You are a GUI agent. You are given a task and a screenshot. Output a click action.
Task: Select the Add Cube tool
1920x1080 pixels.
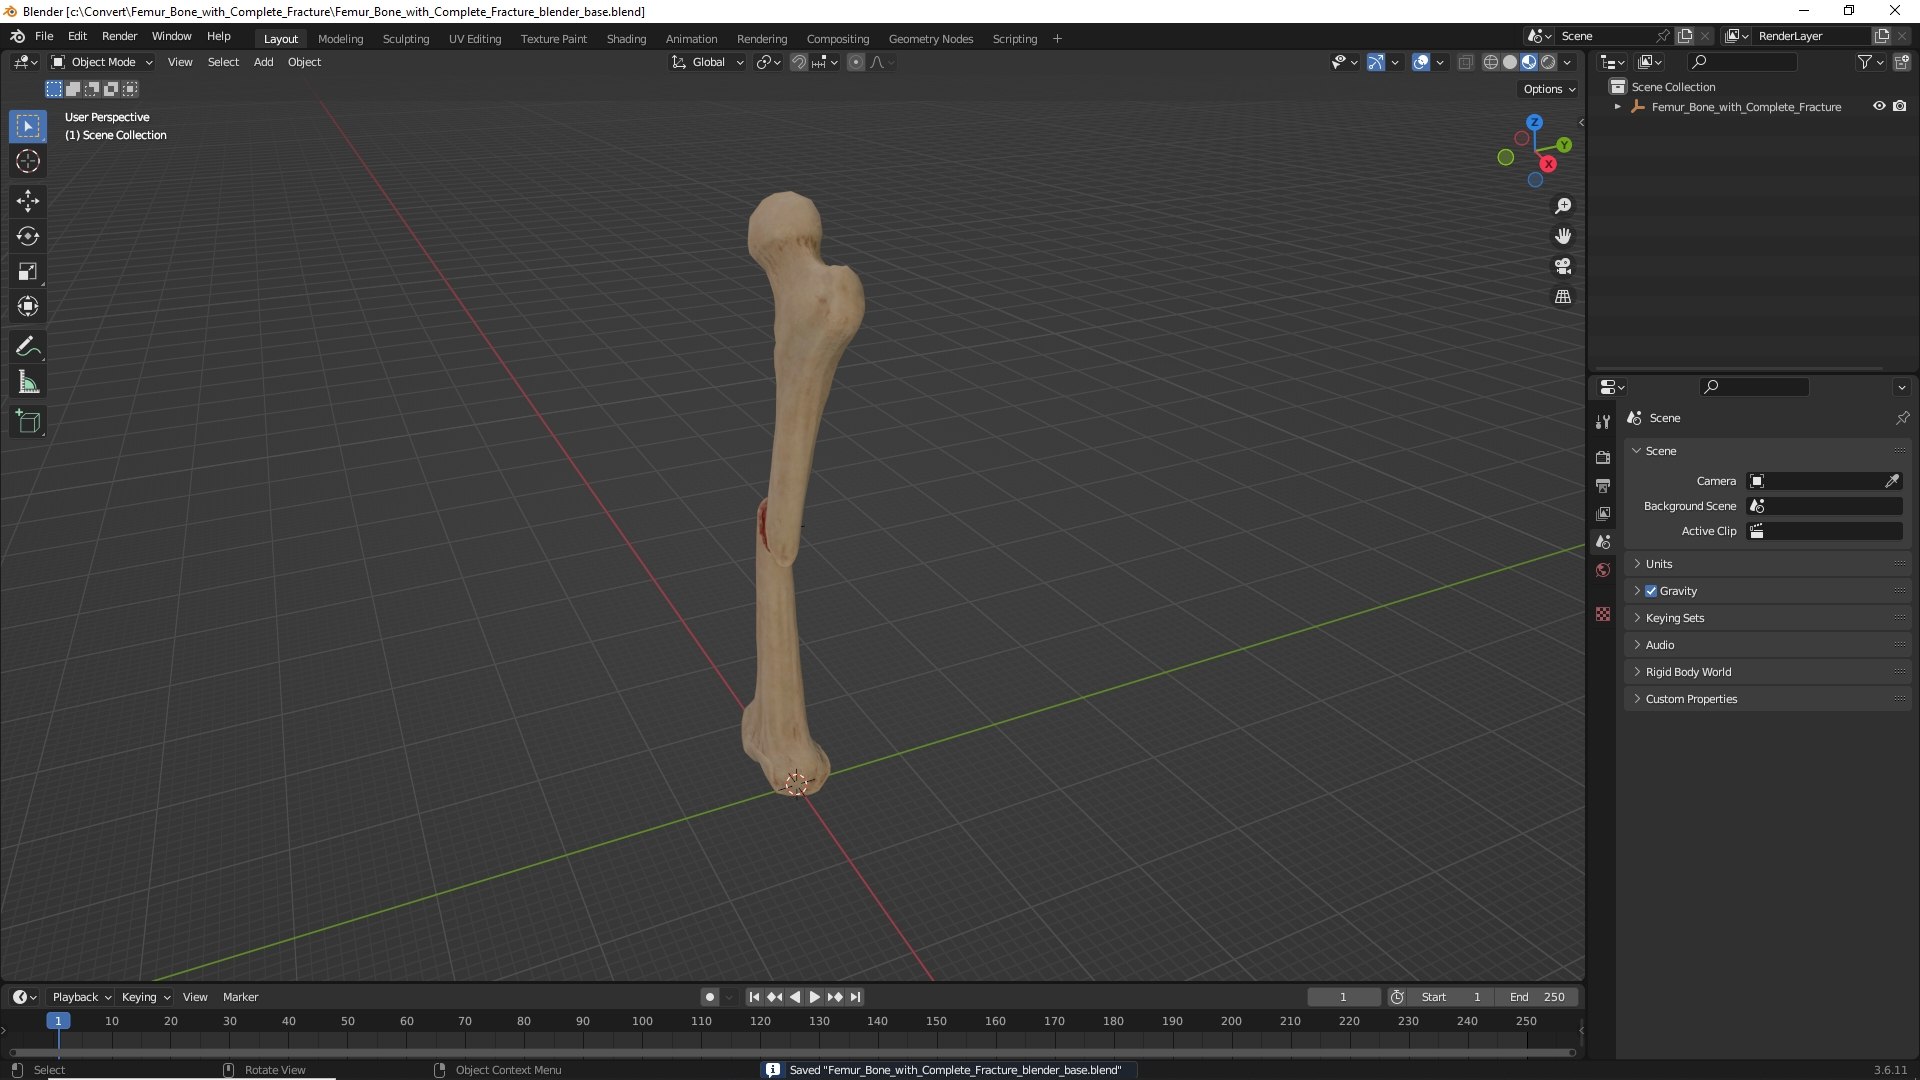[28, 422]
